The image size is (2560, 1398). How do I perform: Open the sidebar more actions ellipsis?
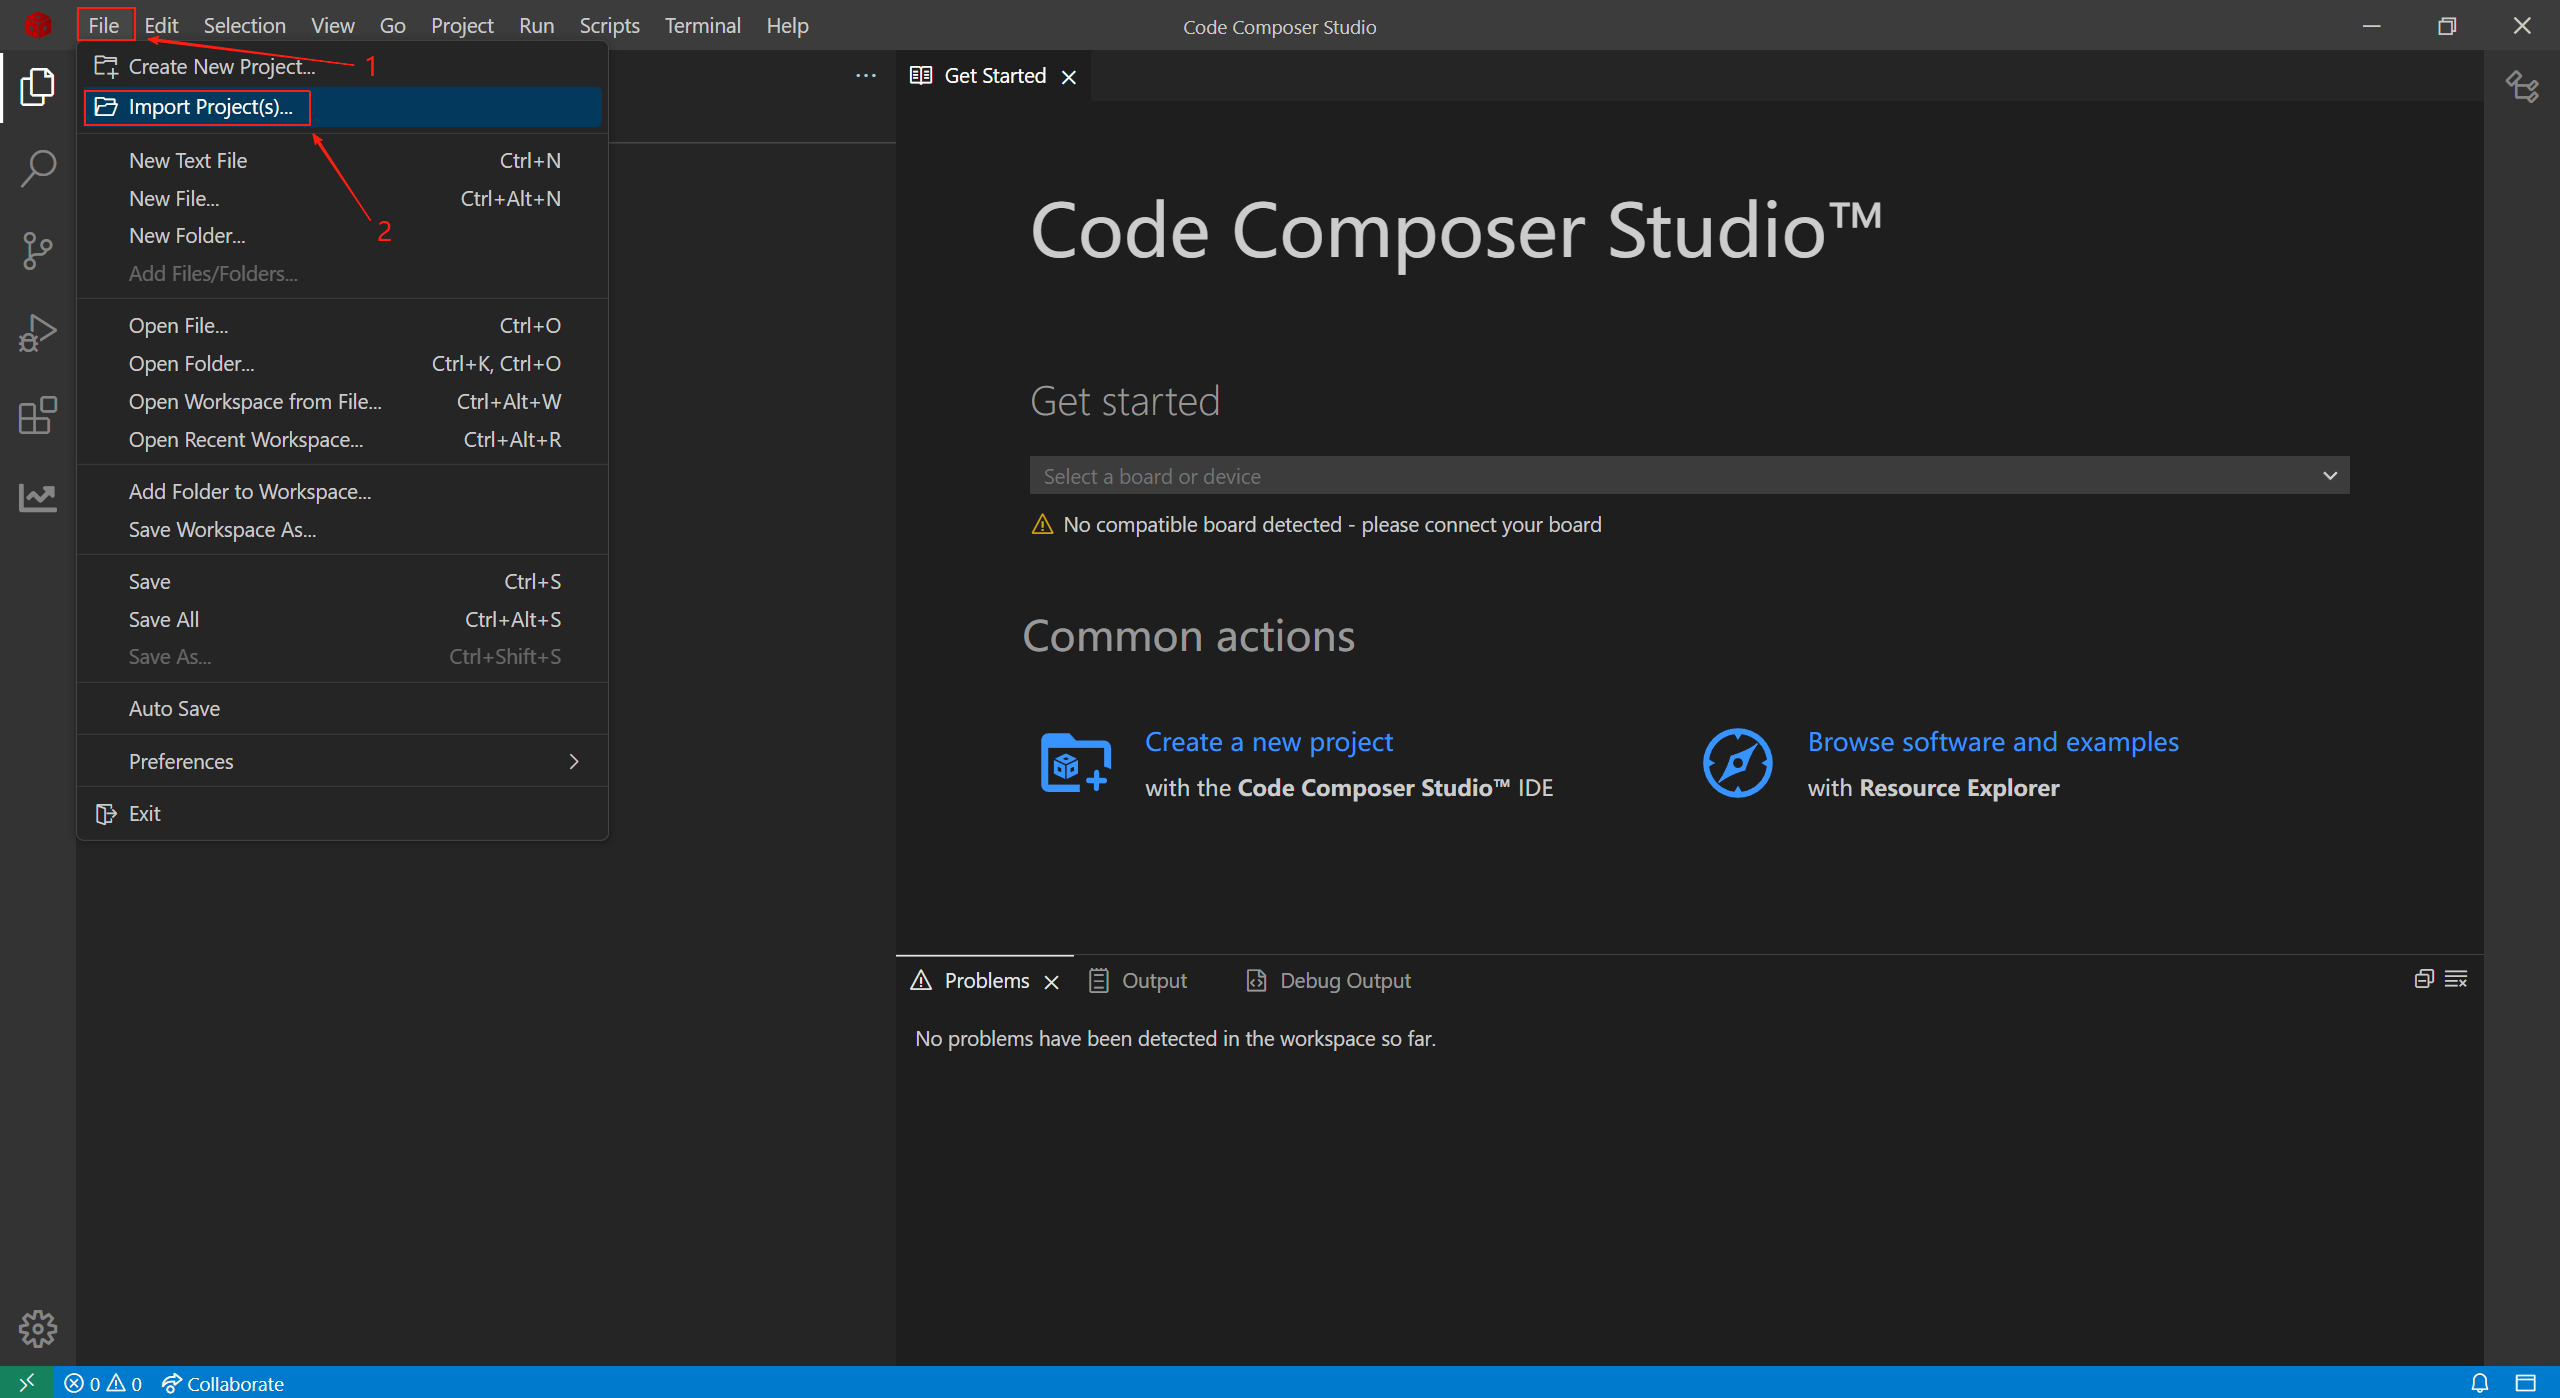(x=866, y=76)
